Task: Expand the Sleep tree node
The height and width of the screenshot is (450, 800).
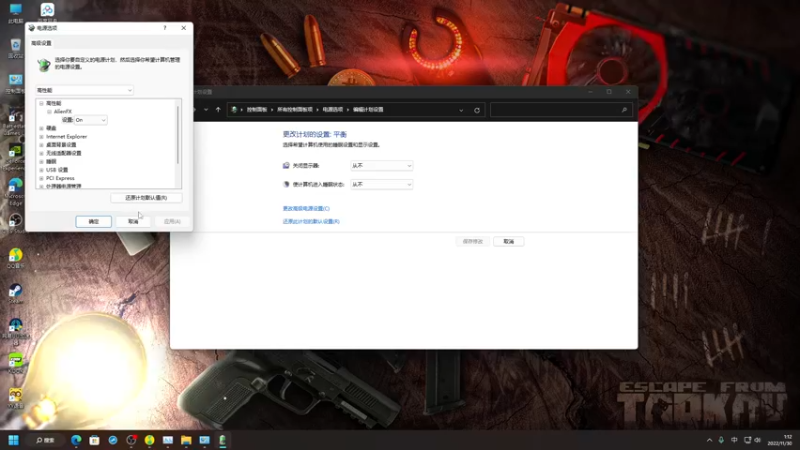Action: tap(41, 162)
